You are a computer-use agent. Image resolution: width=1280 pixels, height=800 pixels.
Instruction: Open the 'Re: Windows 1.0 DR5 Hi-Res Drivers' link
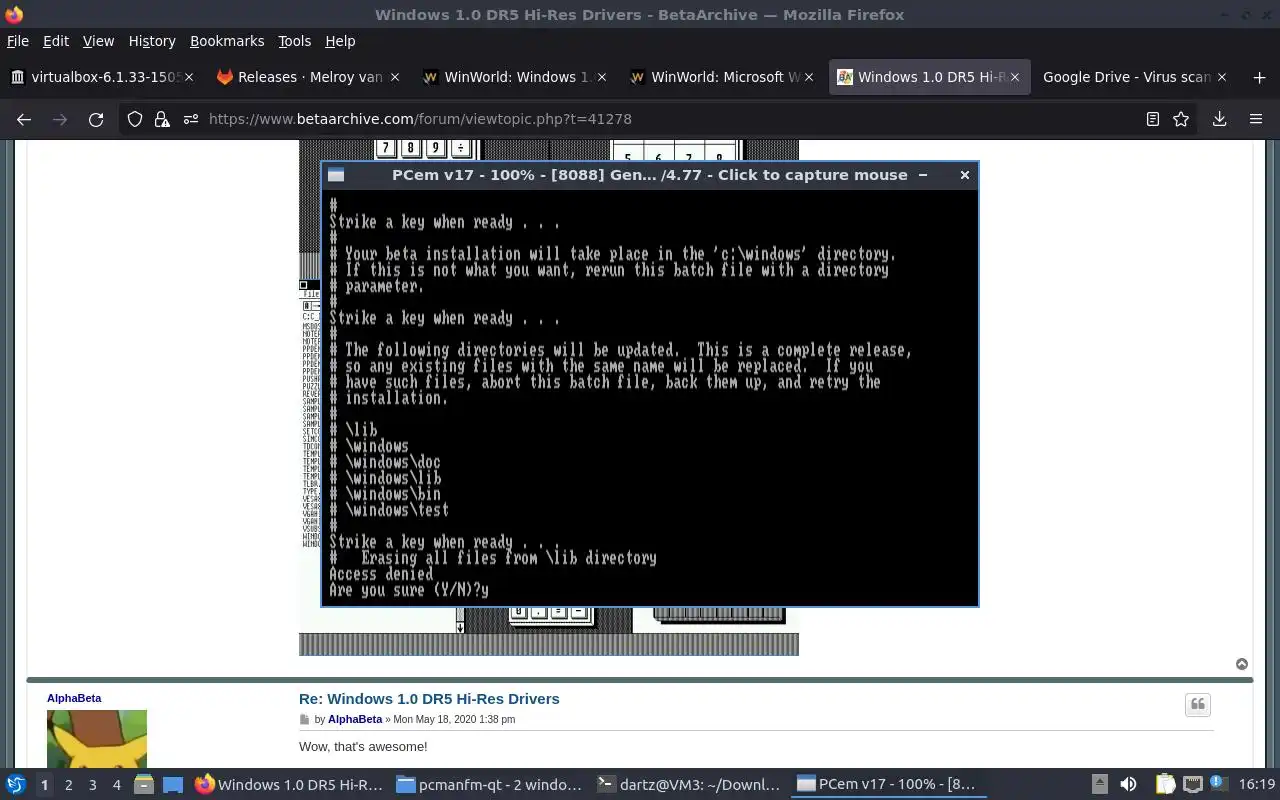tap(429, 699)
